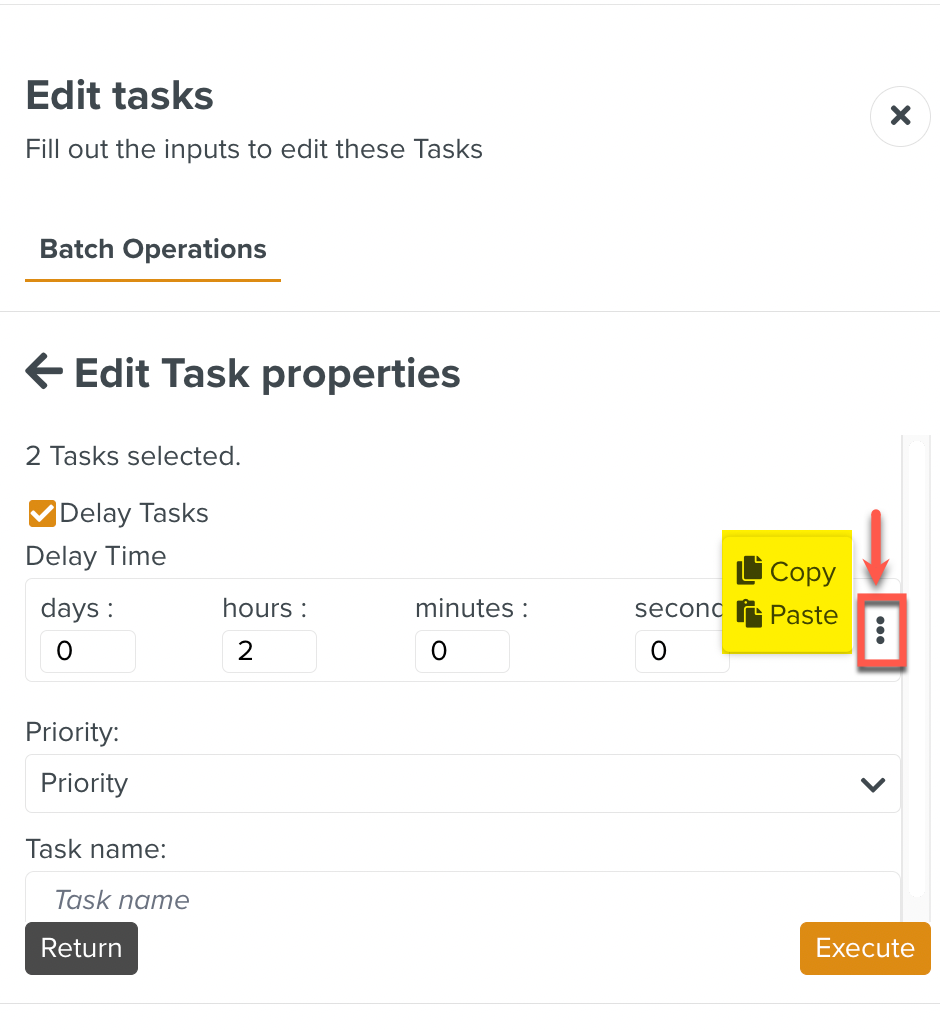Focus the hours delay input
Image resolution: width=940 pixels, height=1030 pixels.
point(268,652)
